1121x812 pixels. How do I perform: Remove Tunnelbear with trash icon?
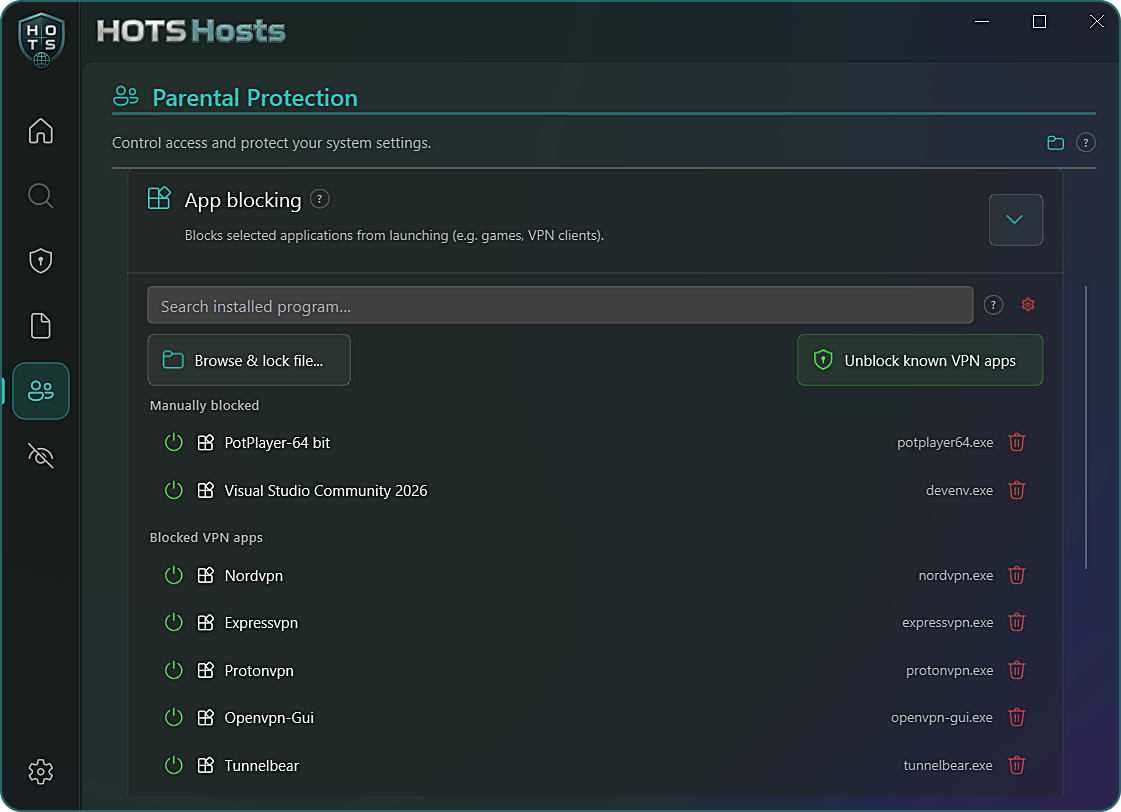(x=1017, y=766)
